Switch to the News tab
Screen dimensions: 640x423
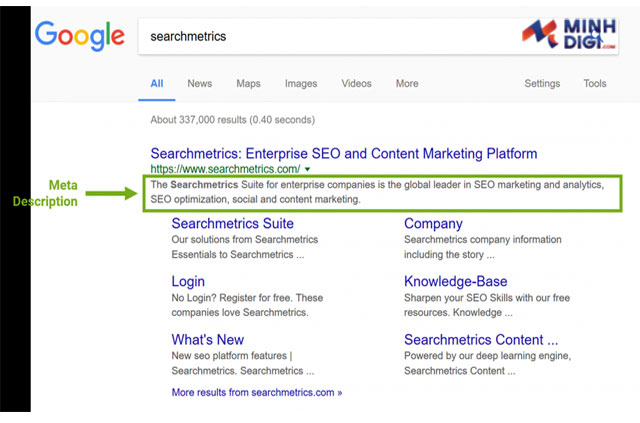click(x=200, y=84)
